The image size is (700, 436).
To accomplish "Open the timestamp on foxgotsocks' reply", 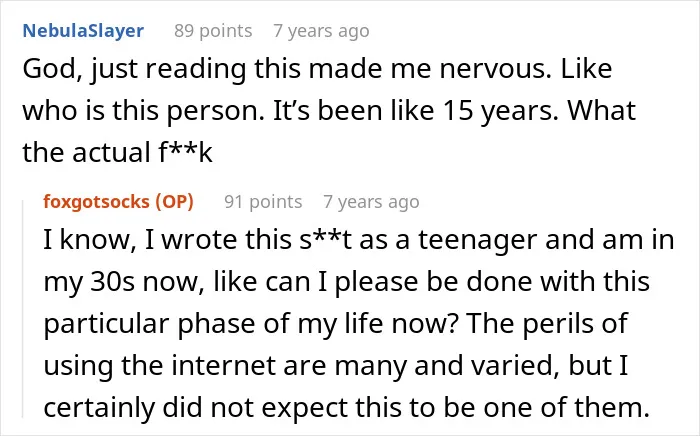I will 371,202.
